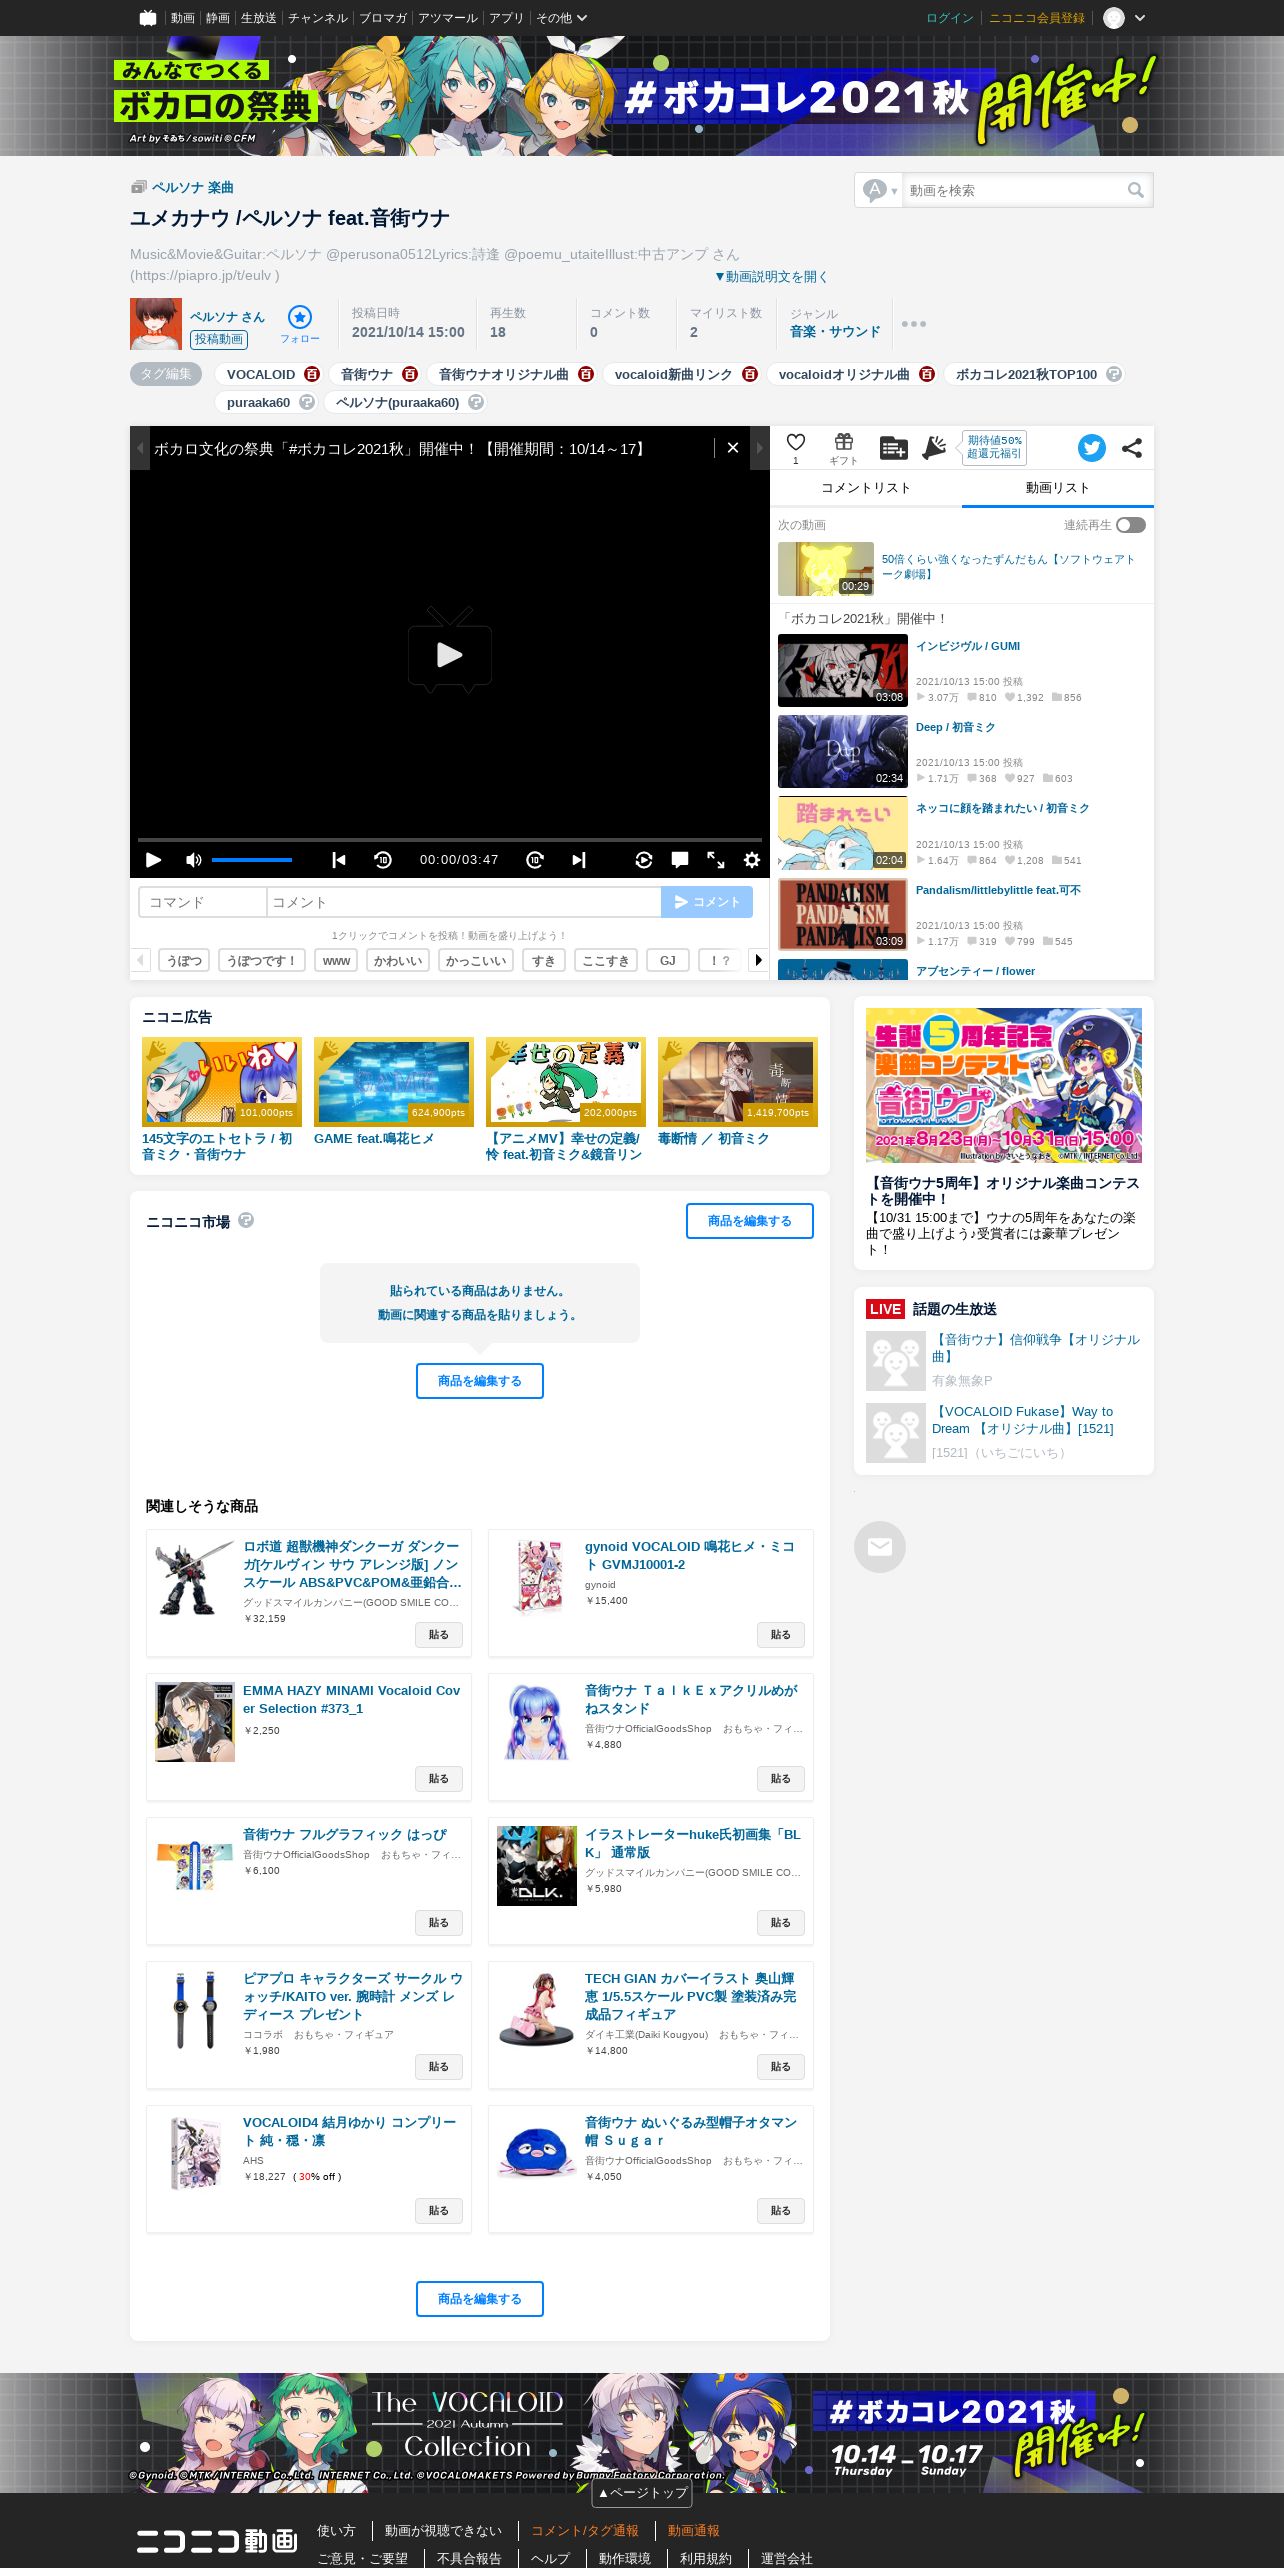Click the grey icon beside puraaka60 tag
This screenshot has height=2568, width=1284.
pos(307,402)
